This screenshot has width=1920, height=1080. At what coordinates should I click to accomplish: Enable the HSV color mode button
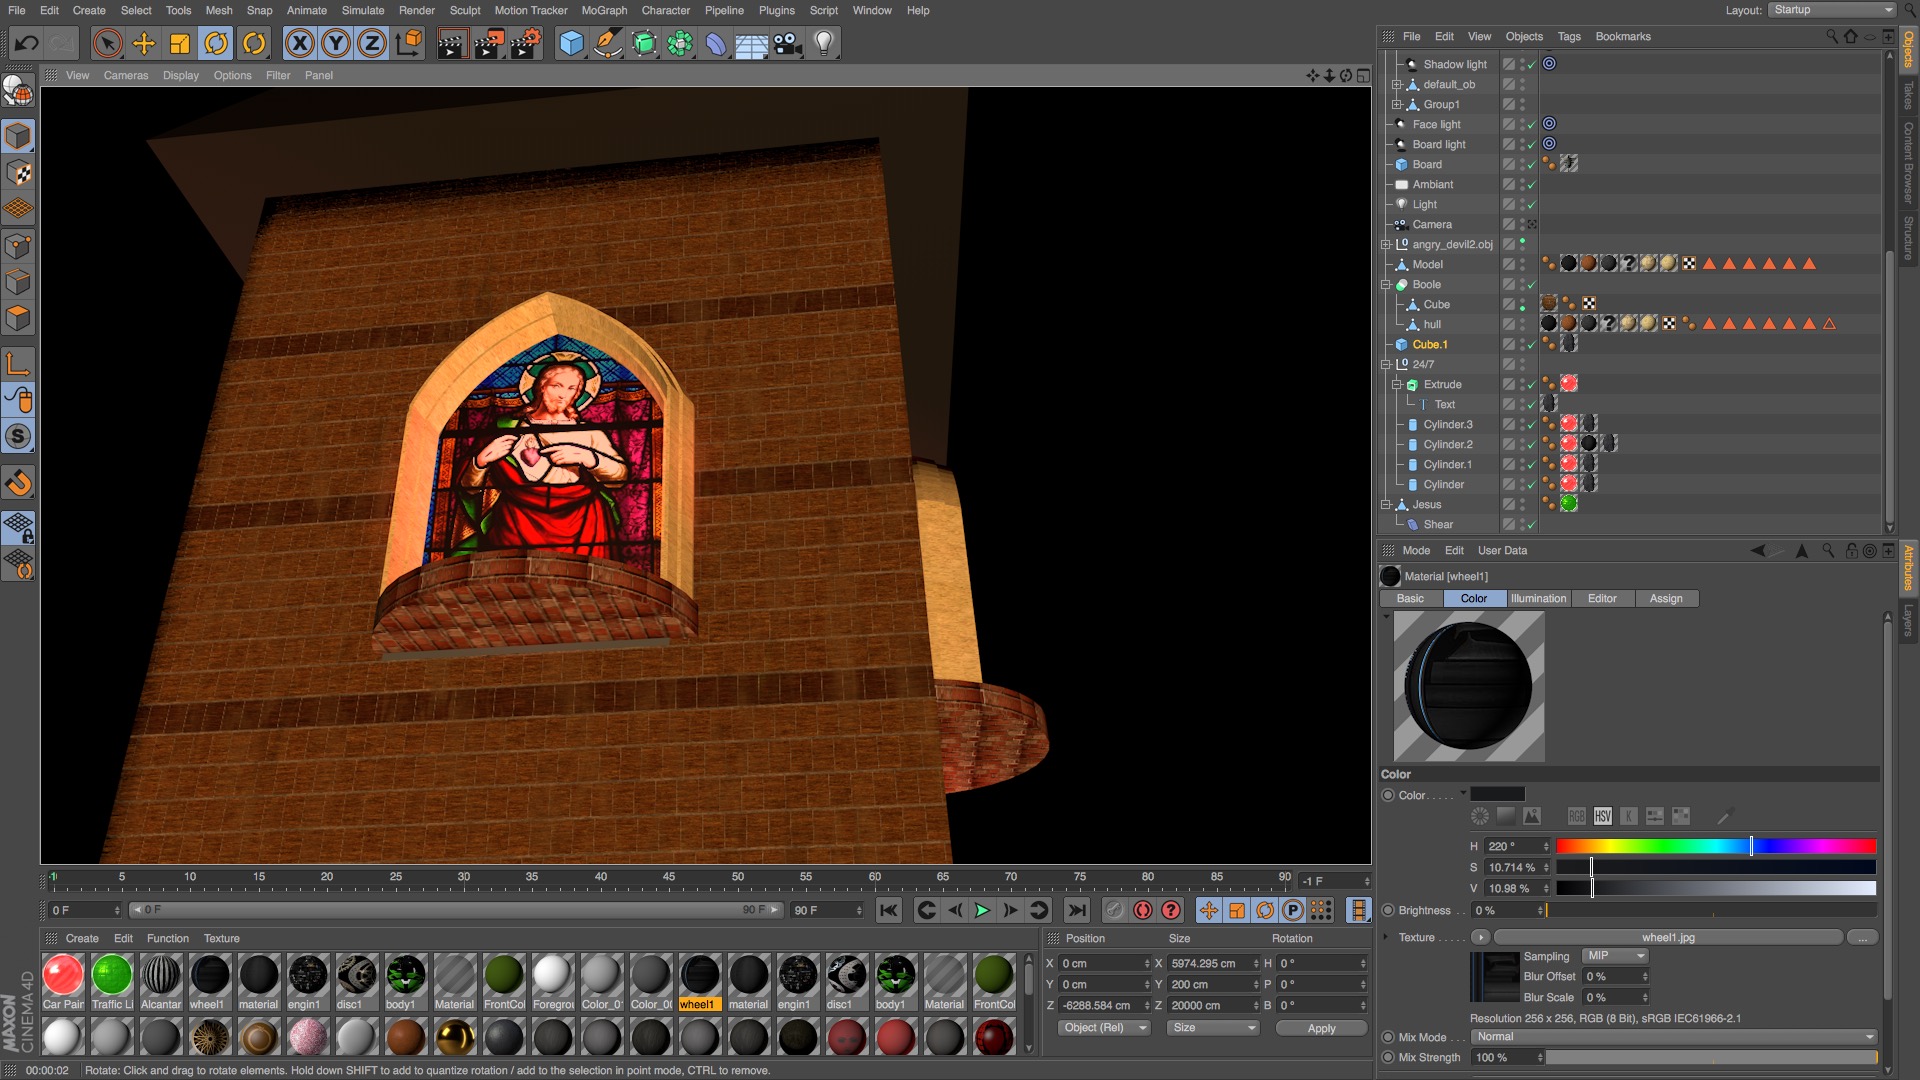point(1603,816)
